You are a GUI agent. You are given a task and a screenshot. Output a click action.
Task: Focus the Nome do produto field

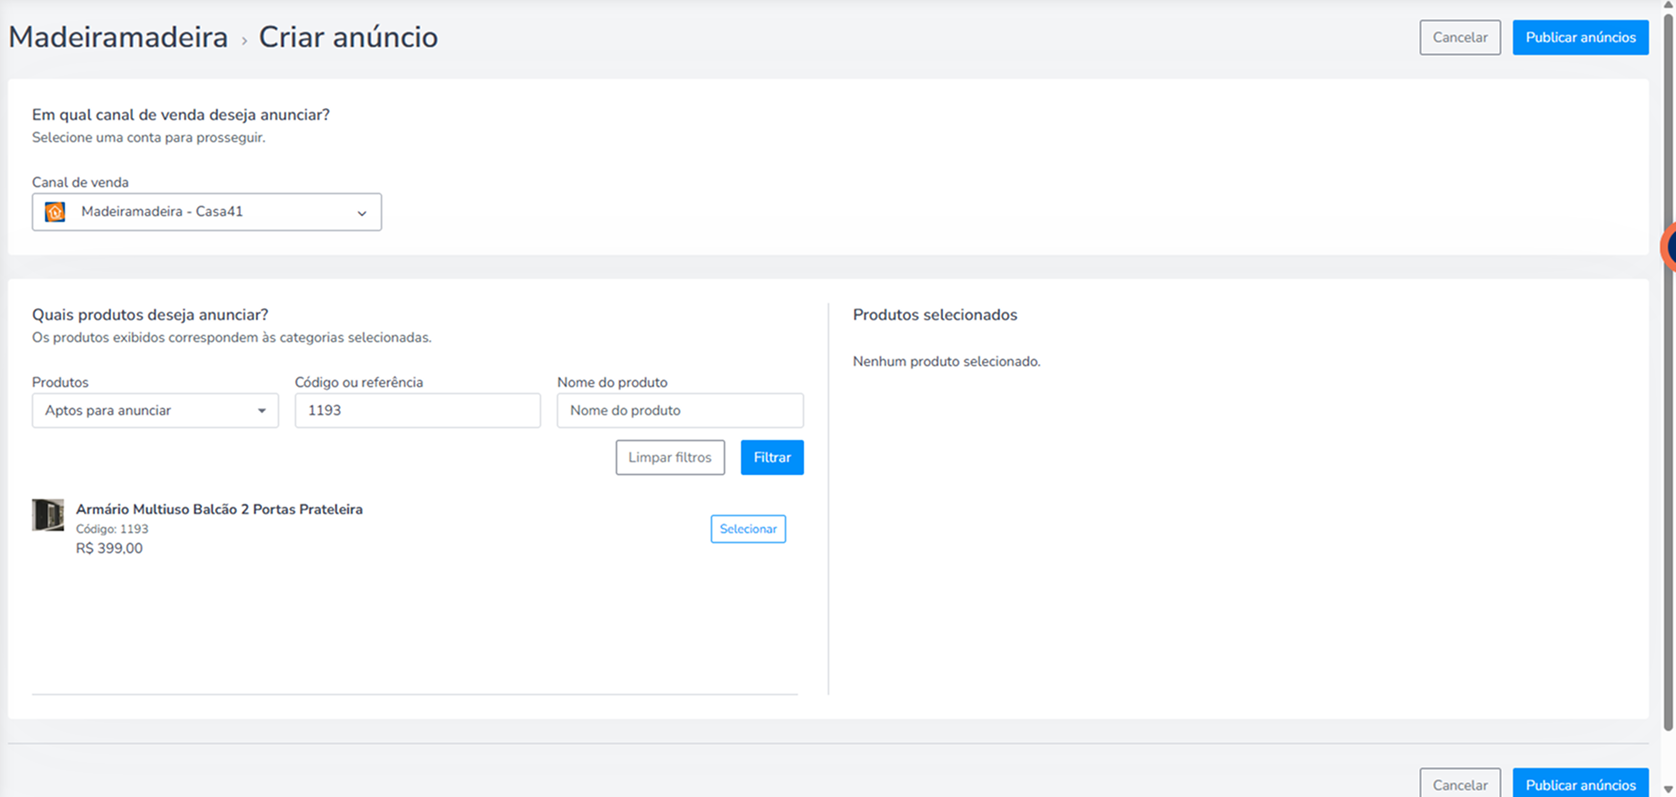(680, 410)
